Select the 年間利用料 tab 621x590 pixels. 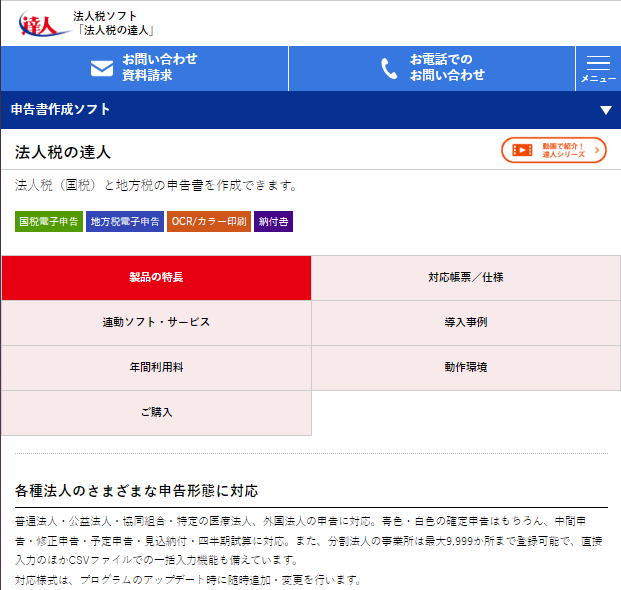tap(156, 368)
